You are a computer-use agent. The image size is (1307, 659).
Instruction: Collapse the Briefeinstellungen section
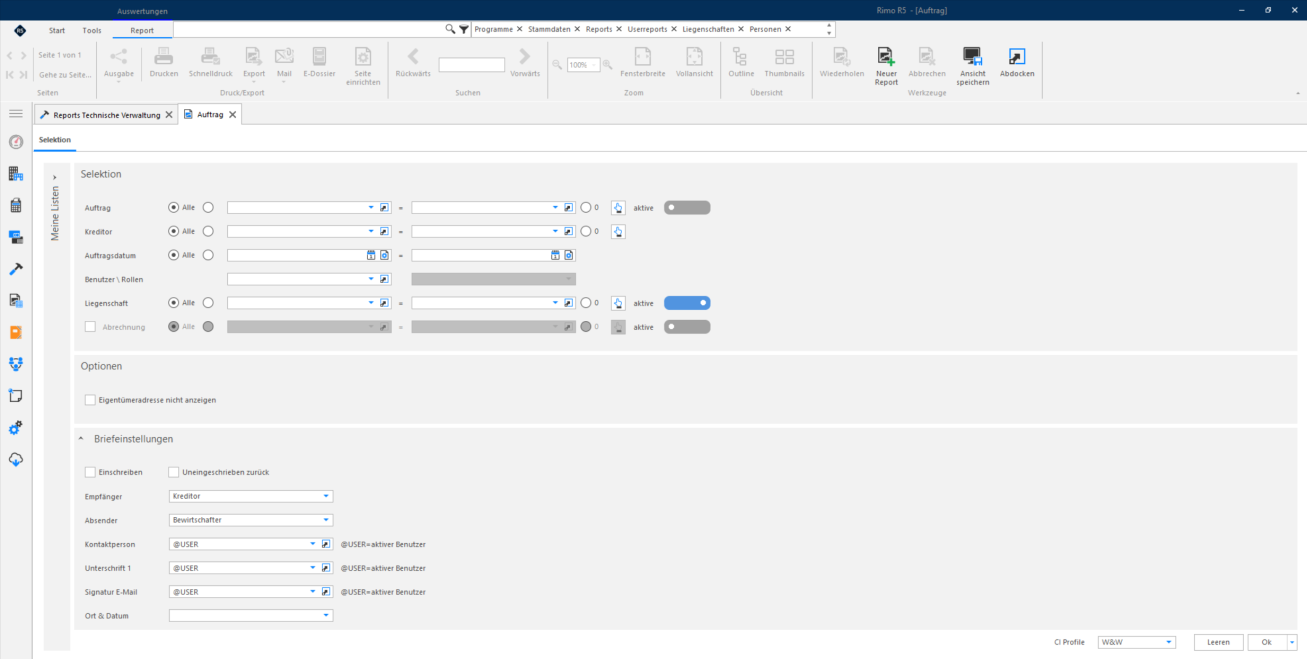(81, 439)
